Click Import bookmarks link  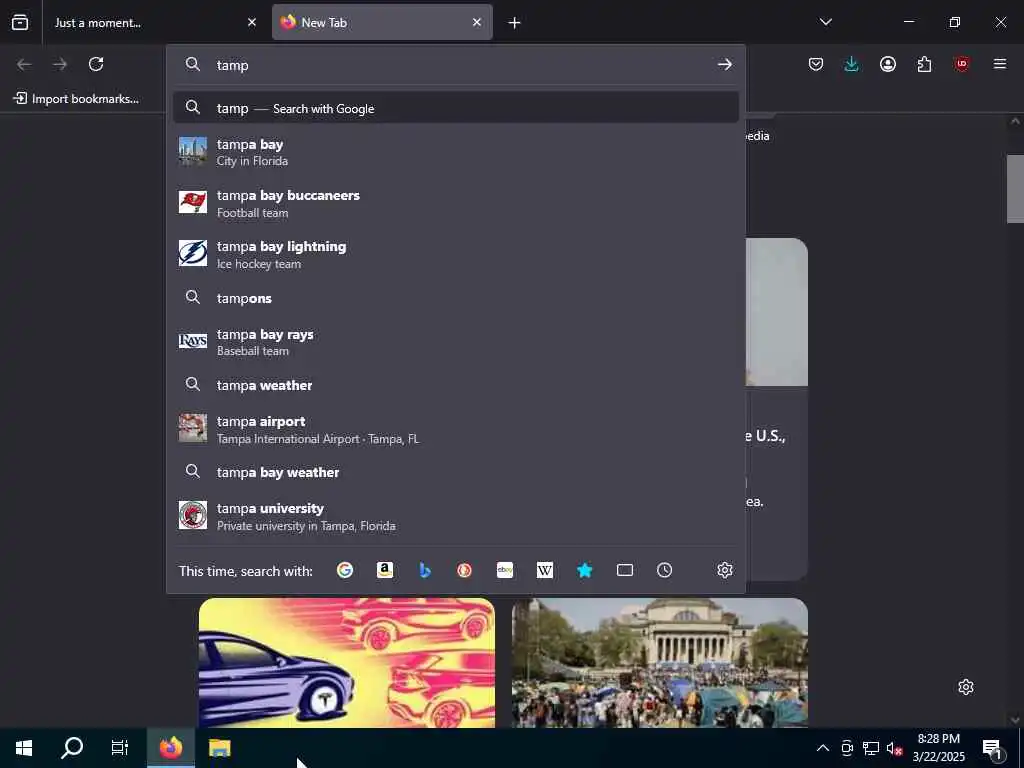(x=76, y=99)
